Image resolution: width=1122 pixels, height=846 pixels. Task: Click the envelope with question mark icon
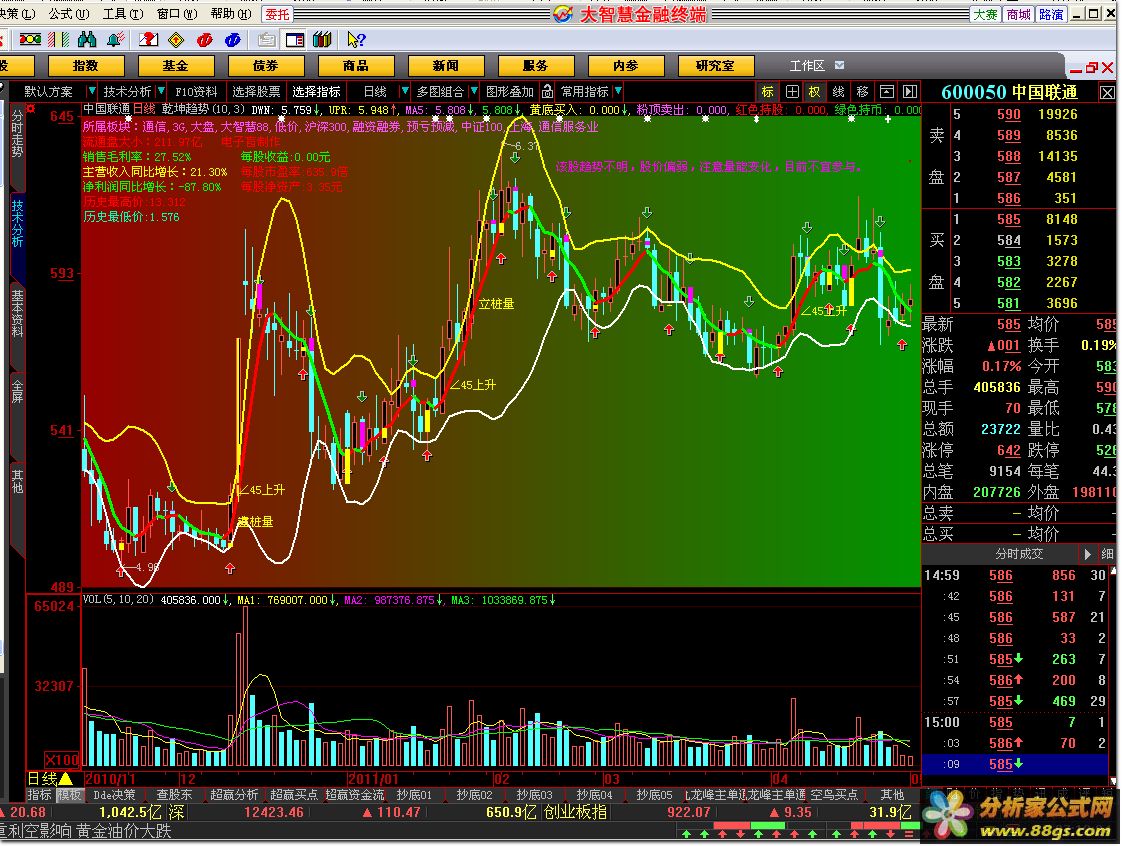click(x=149, y=39)
